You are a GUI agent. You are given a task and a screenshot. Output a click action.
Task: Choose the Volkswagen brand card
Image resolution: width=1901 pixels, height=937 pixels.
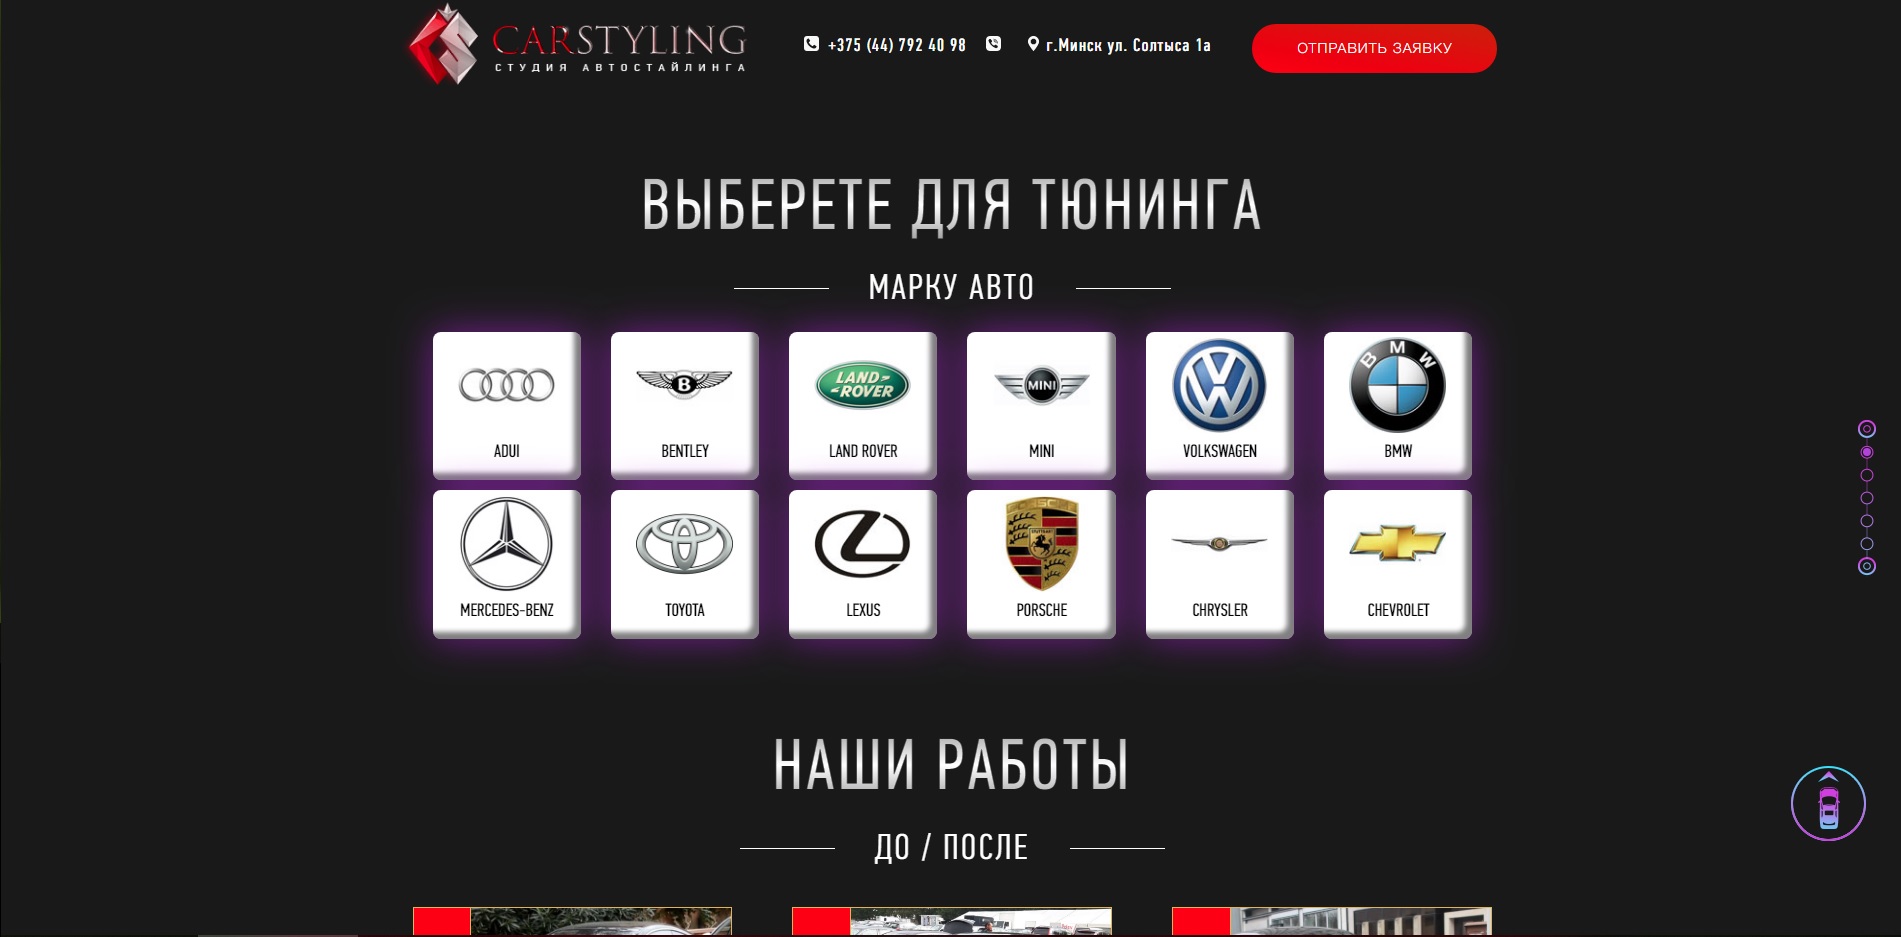tap(1220, 405)
